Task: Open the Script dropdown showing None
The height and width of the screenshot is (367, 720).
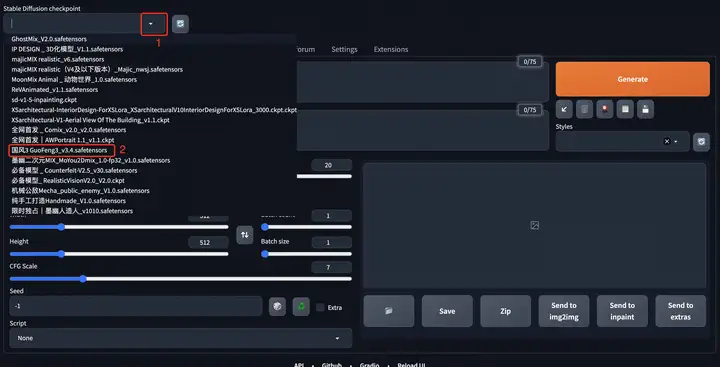Action: point(180,338)
